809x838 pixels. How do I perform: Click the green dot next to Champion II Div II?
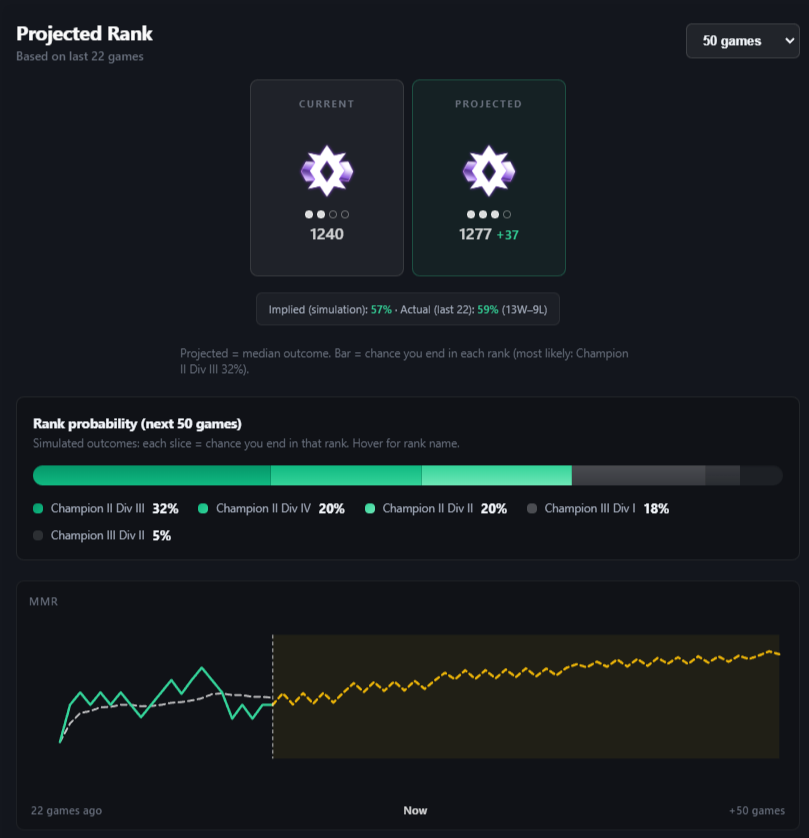click(369, 509)
